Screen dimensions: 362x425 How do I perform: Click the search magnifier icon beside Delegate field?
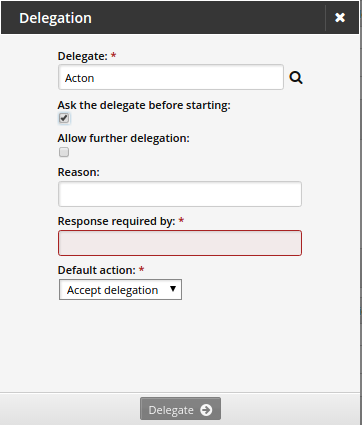[296, 78]
